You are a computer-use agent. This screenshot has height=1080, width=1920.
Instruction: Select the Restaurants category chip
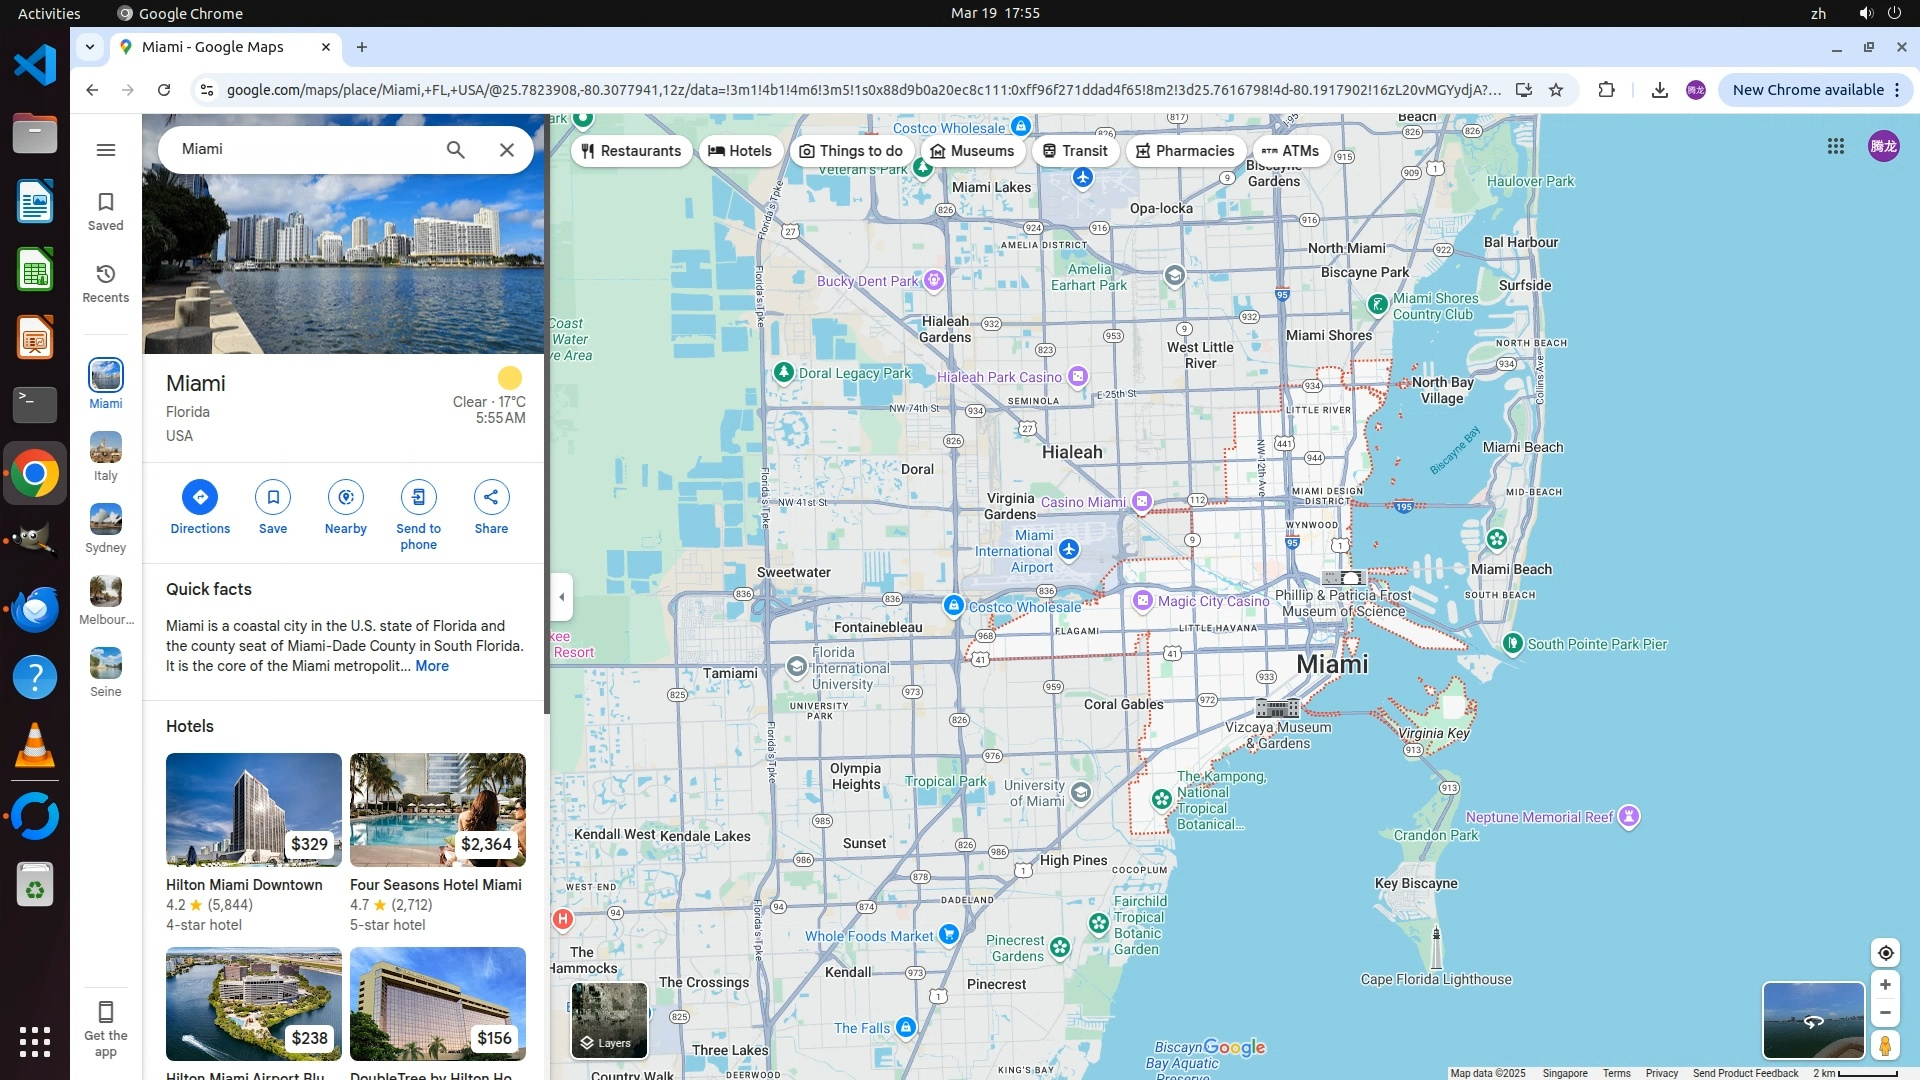(x=631, y=151)
